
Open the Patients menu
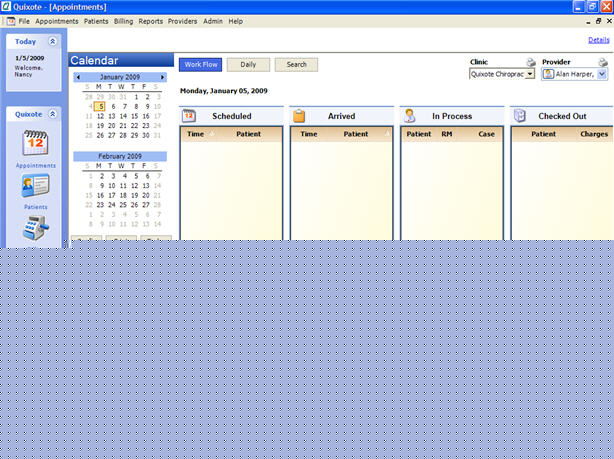point(96,21)
